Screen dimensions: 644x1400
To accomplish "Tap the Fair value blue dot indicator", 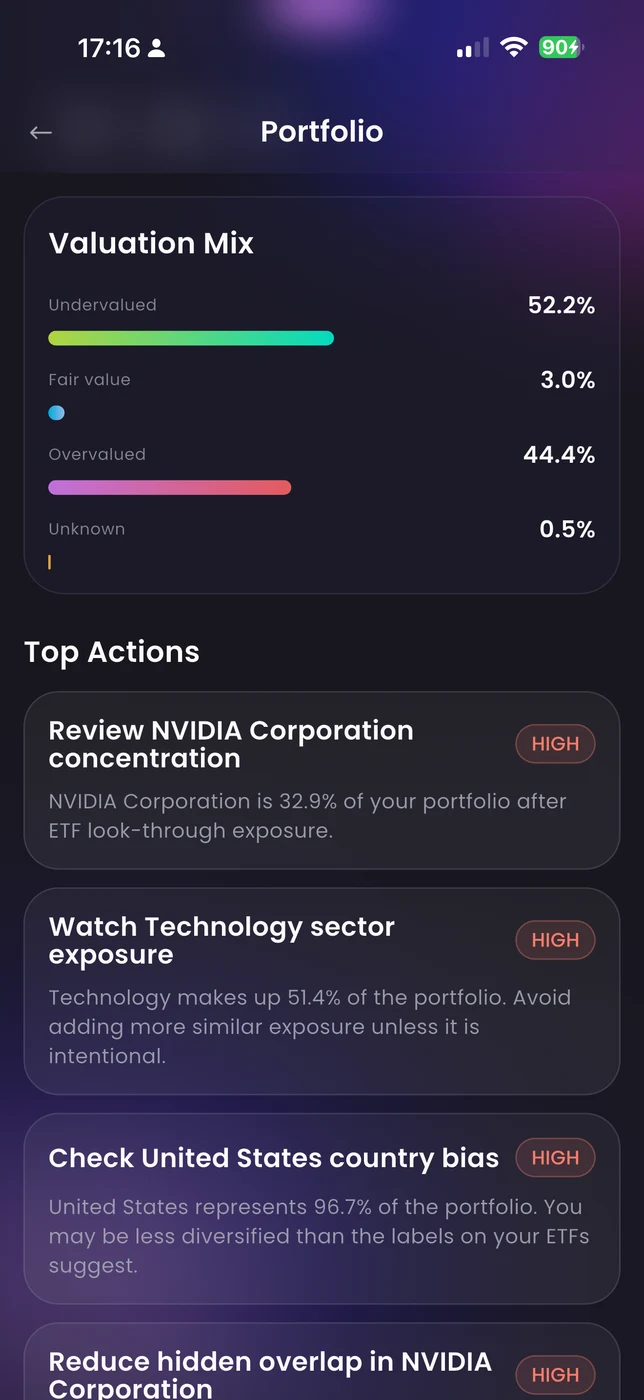I will coord(57,413).
